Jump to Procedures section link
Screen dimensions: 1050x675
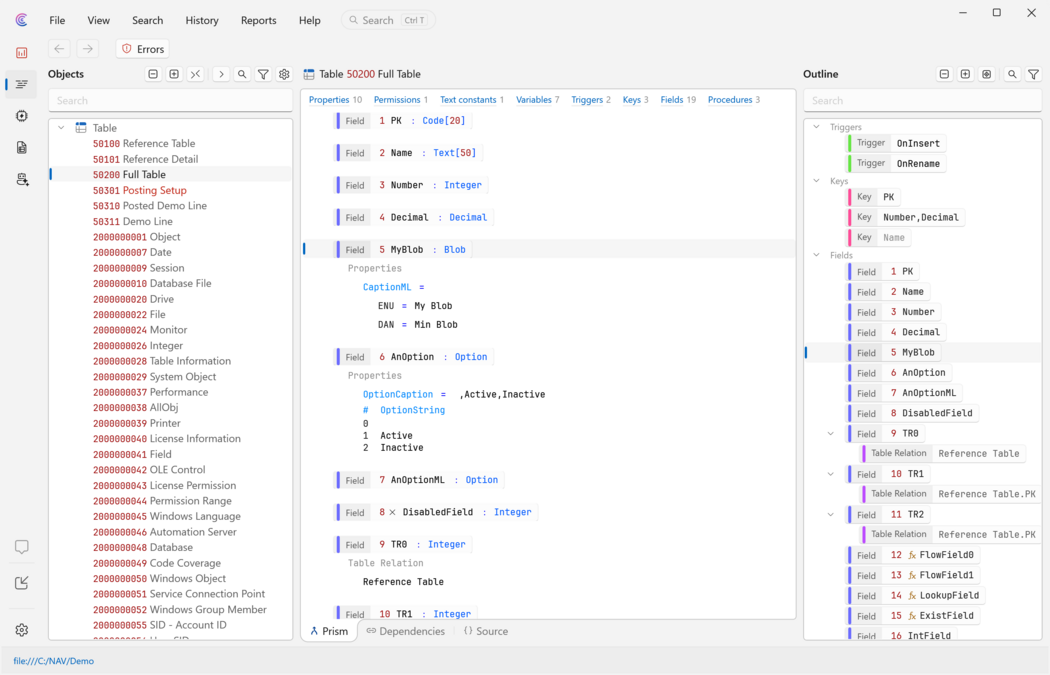pyautogui.click(x=733, y=100)
